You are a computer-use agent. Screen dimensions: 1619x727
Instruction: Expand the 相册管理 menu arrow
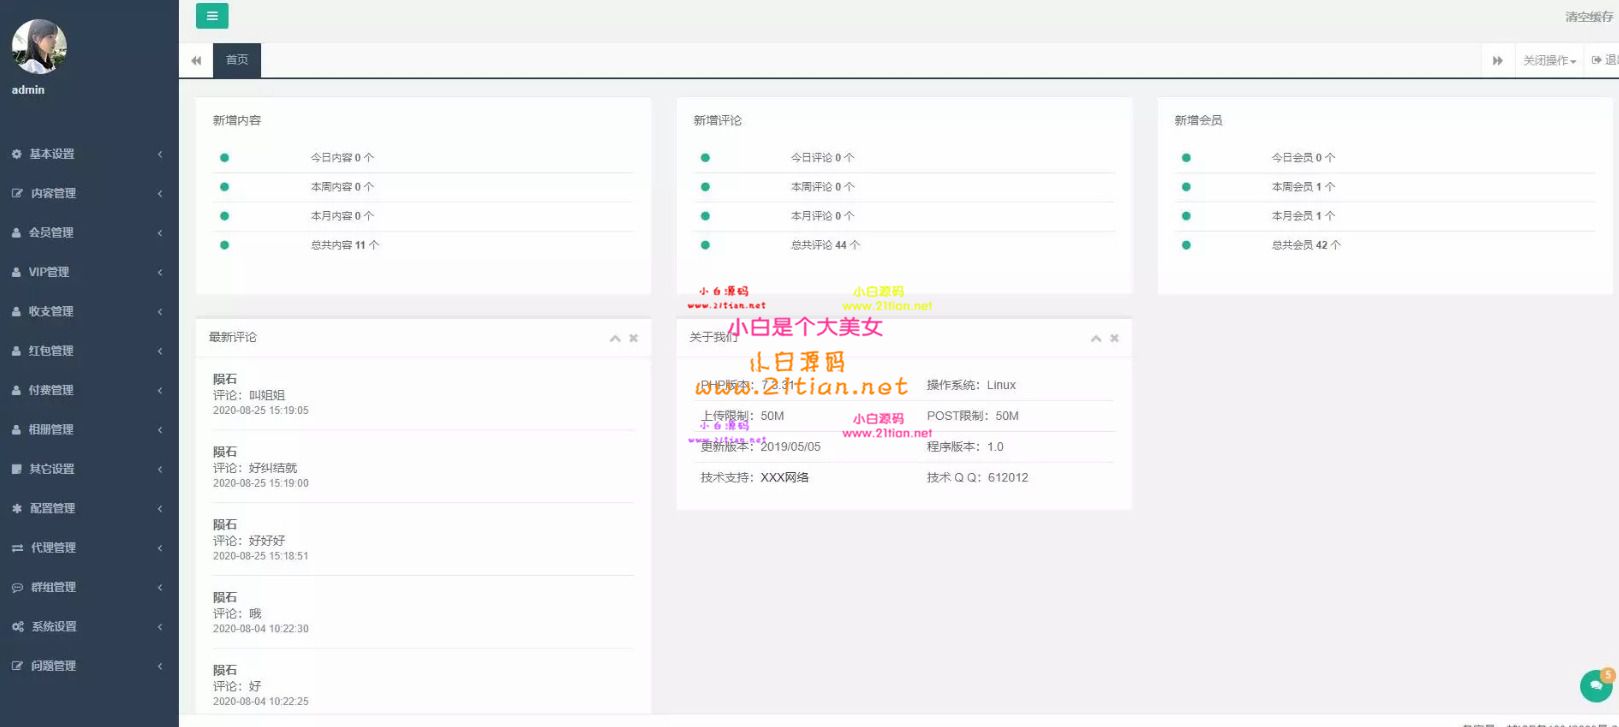pos(160,430)
